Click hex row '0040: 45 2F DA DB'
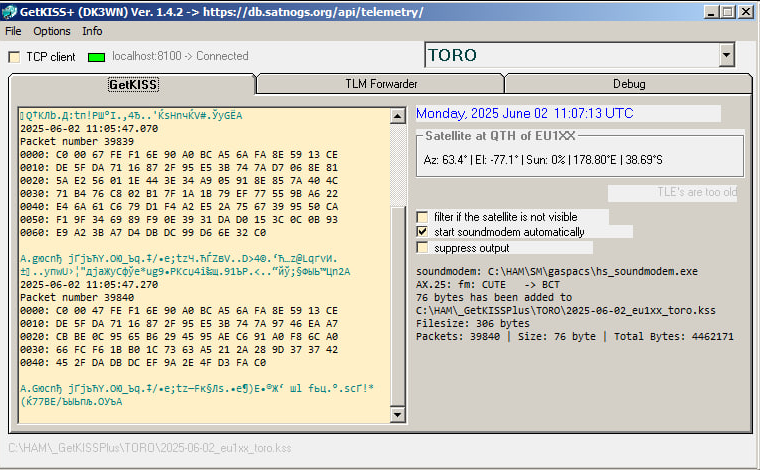 (x=143, y=362)
